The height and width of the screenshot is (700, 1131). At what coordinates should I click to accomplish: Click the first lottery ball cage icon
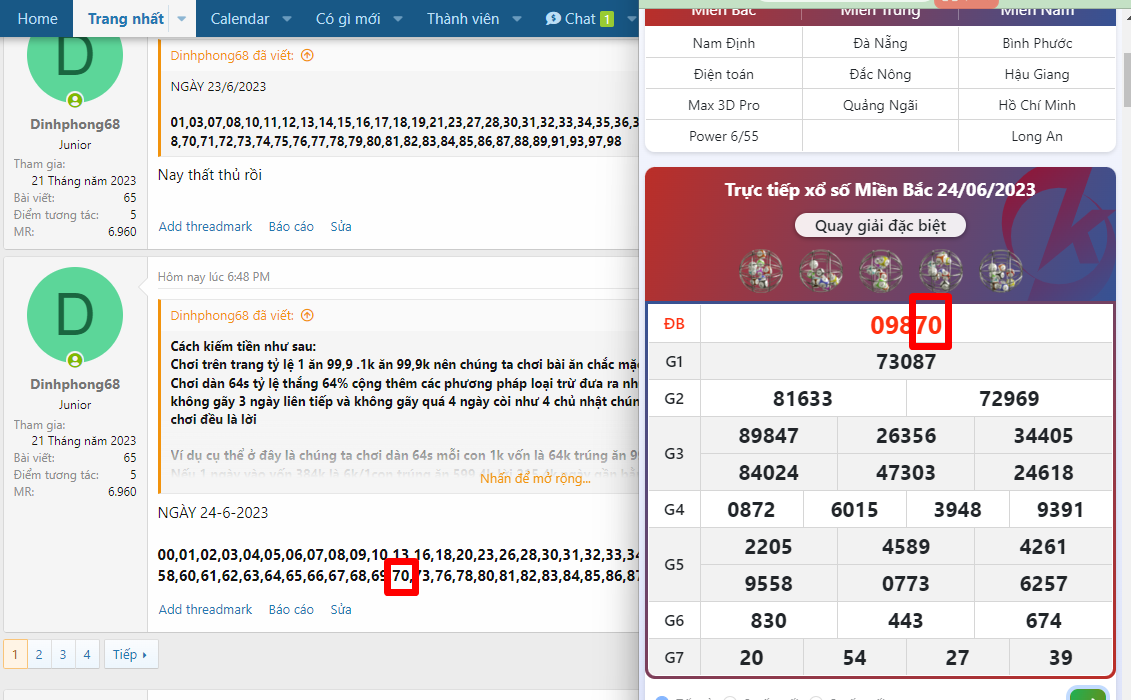(x=761, y=271)
